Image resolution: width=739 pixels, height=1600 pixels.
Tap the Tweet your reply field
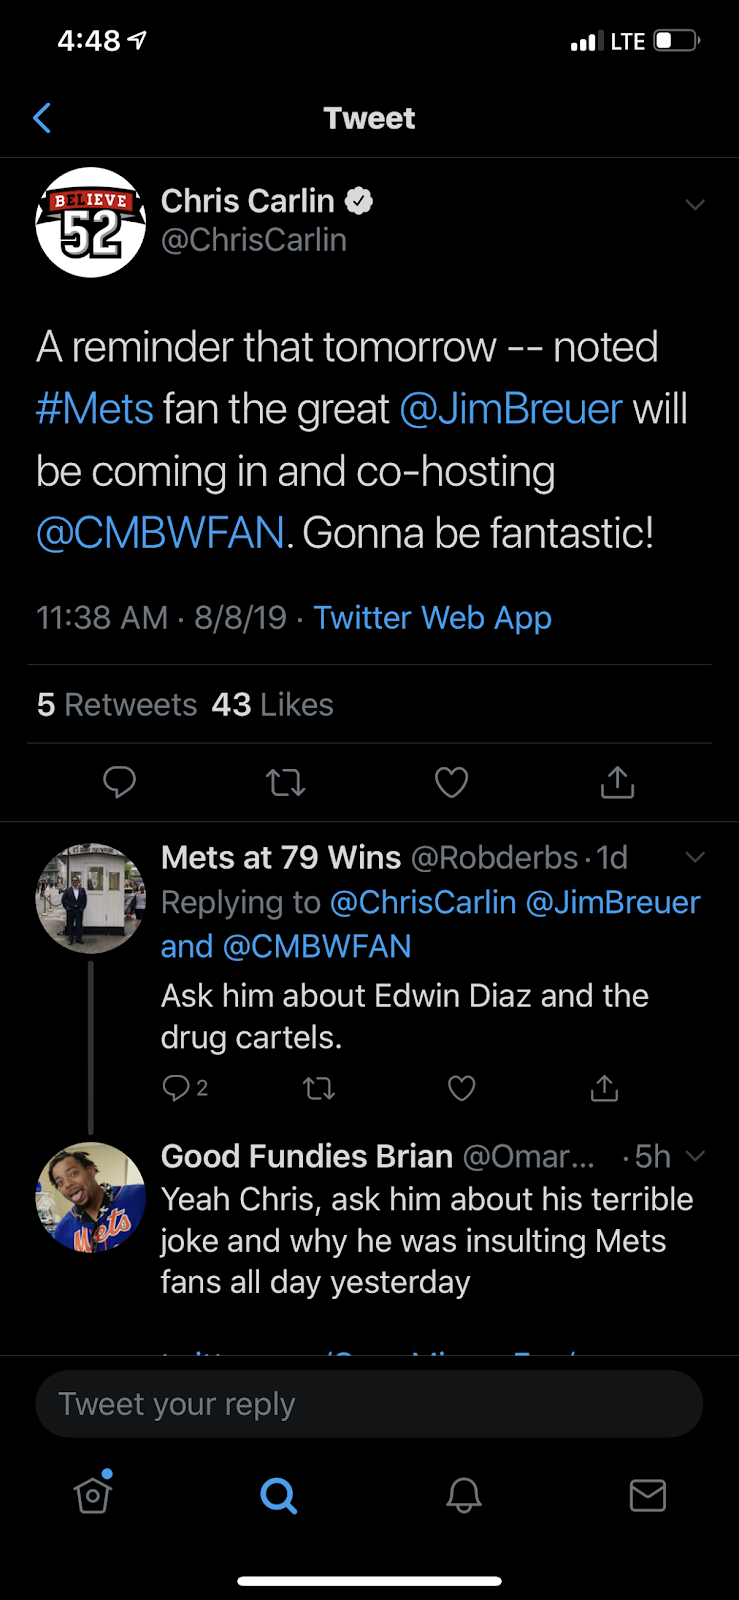click(x=369, y=1404)
